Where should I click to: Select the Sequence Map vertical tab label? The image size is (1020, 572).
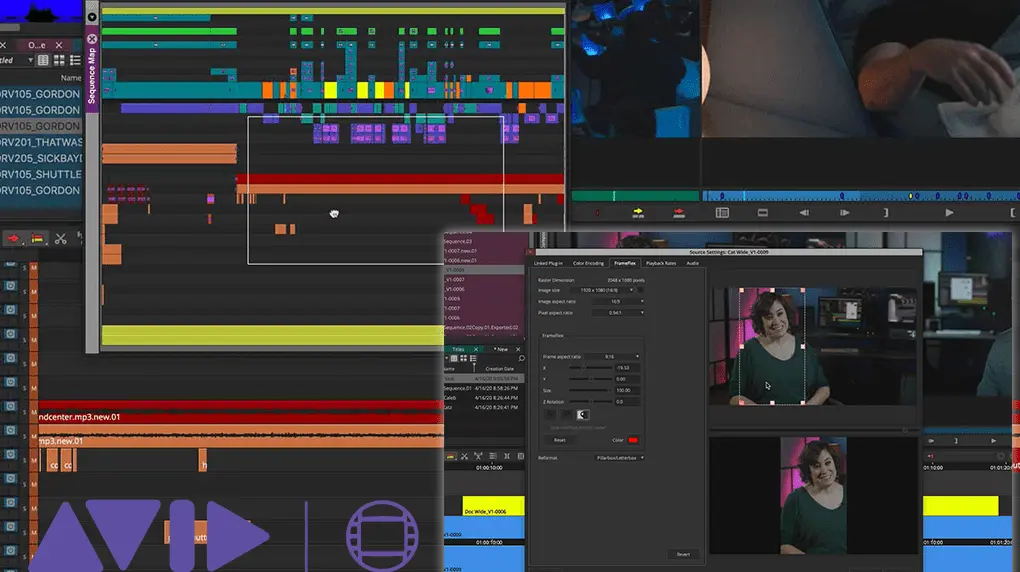tap(92, 75)
